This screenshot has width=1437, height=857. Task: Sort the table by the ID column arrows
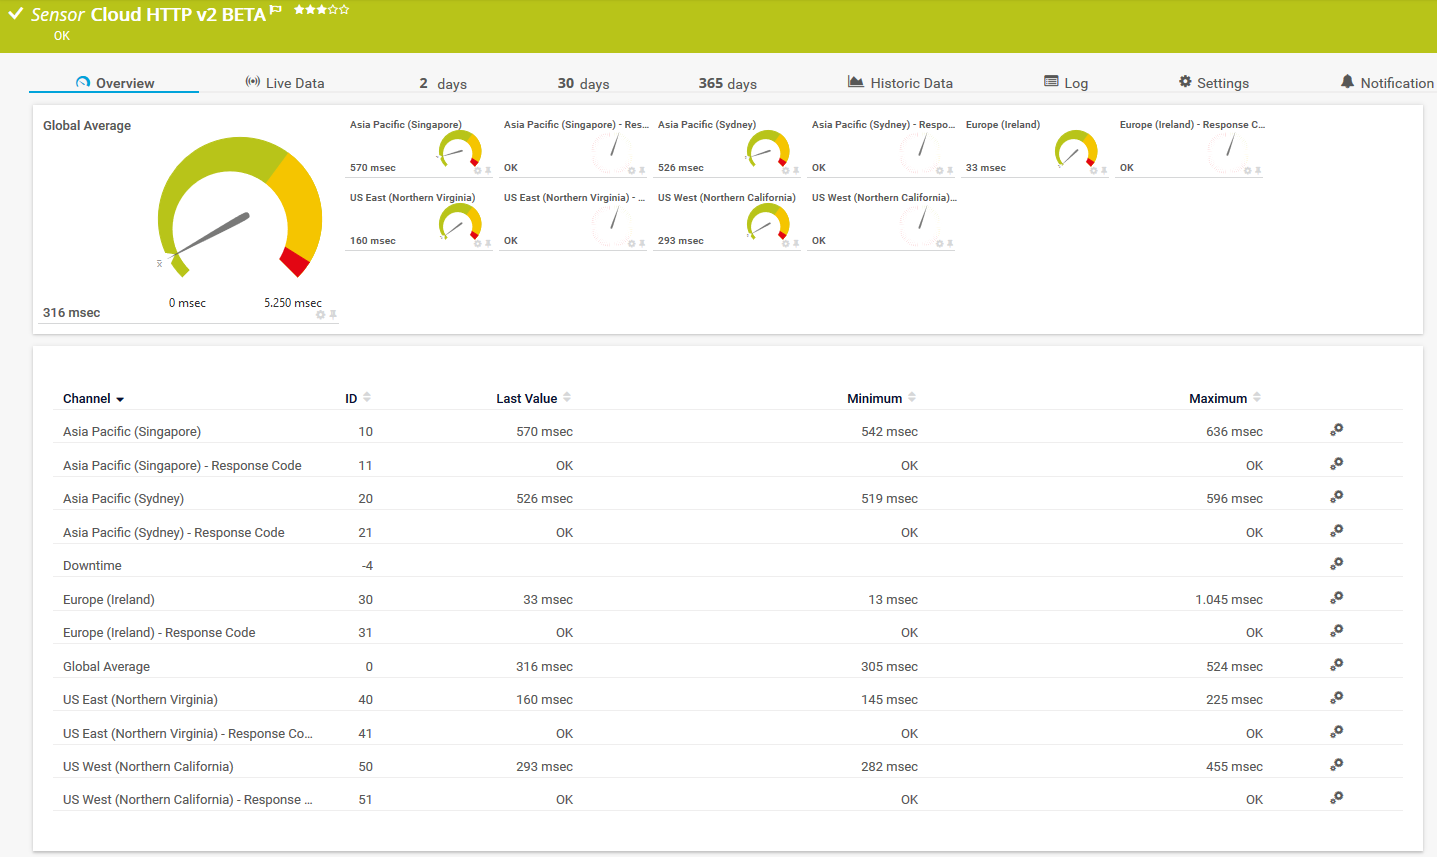370,397
